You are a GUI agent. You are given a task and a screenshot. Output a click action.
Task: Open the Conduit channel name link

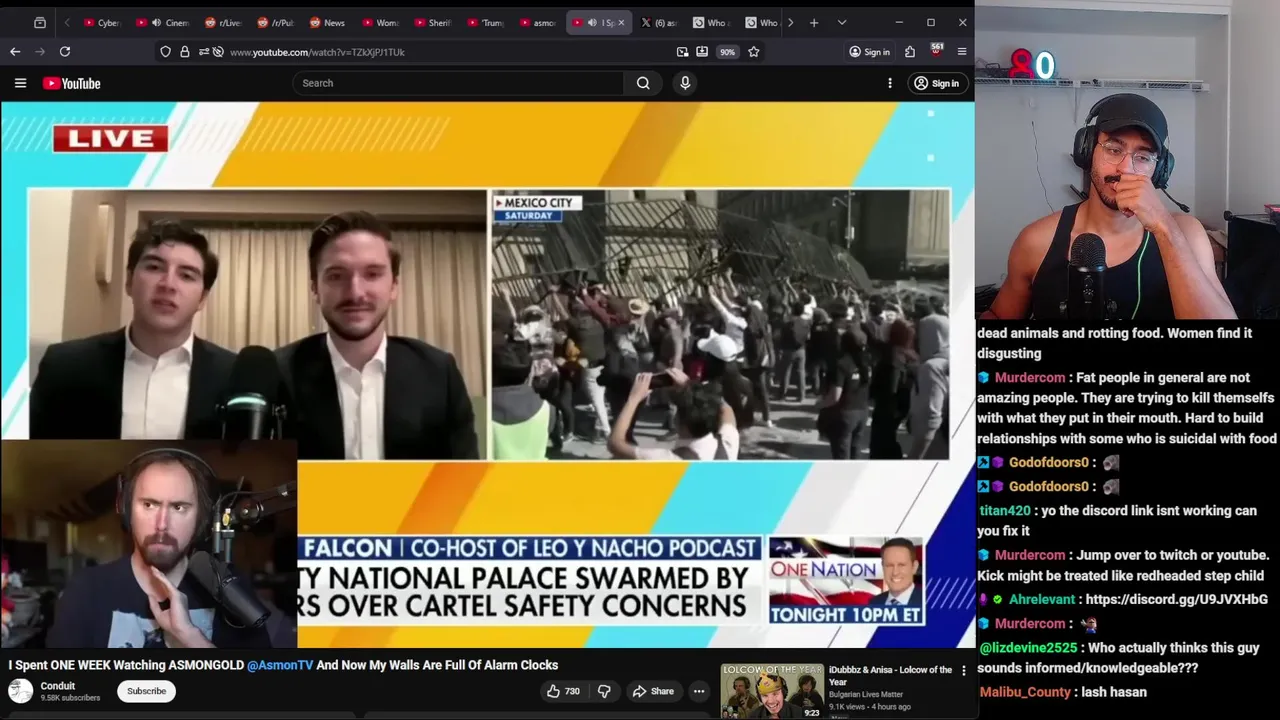58,686
